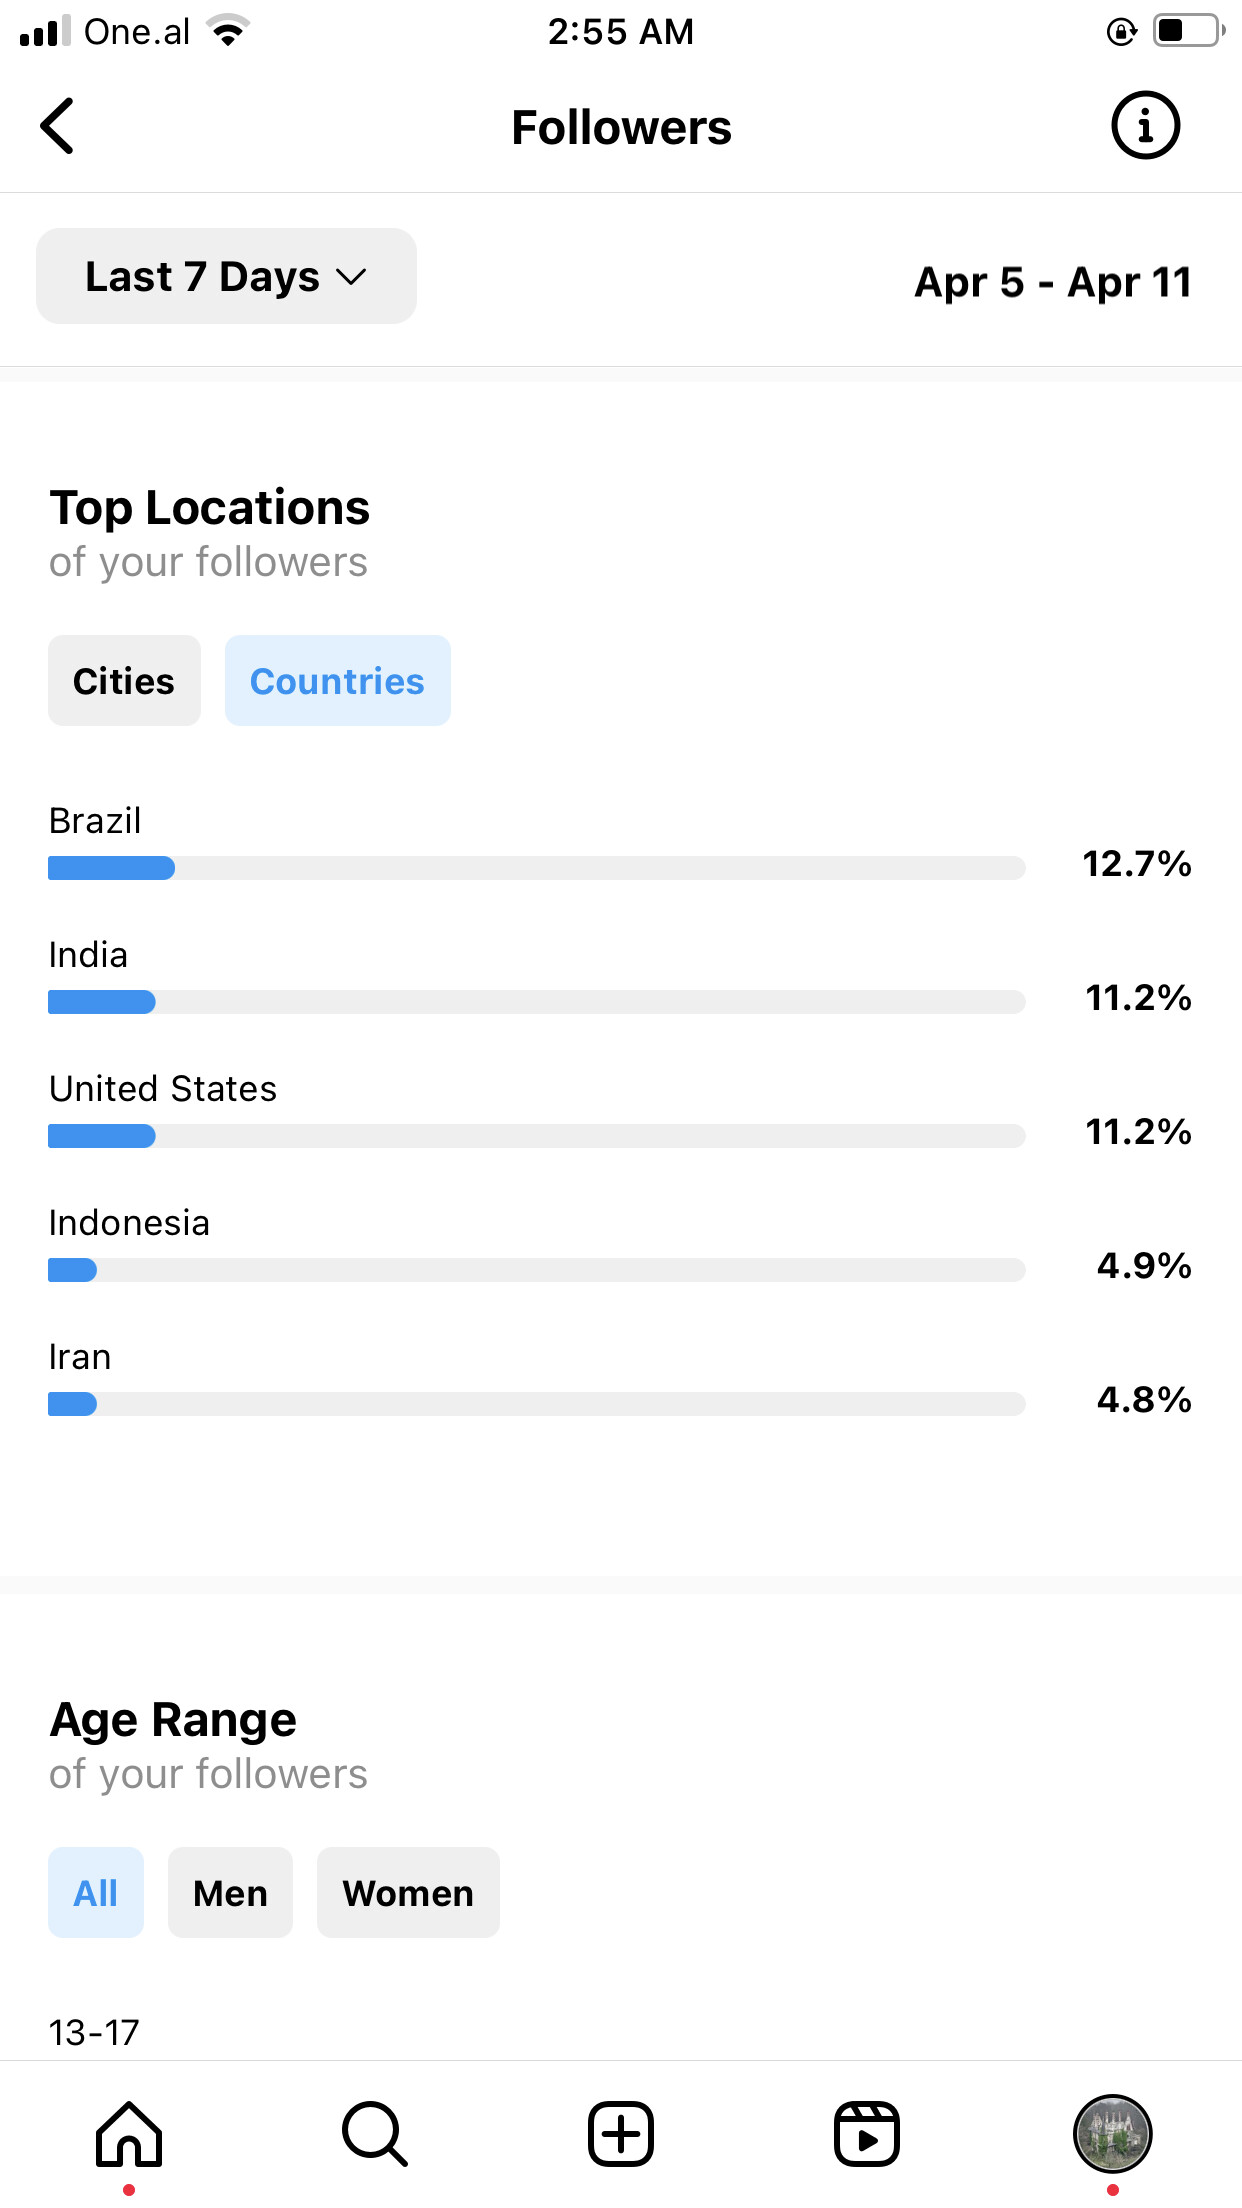Select the United States location row
The height and width of the screenshot is (2208, 1242).
pyautogui.click(x=163, y=1089)
